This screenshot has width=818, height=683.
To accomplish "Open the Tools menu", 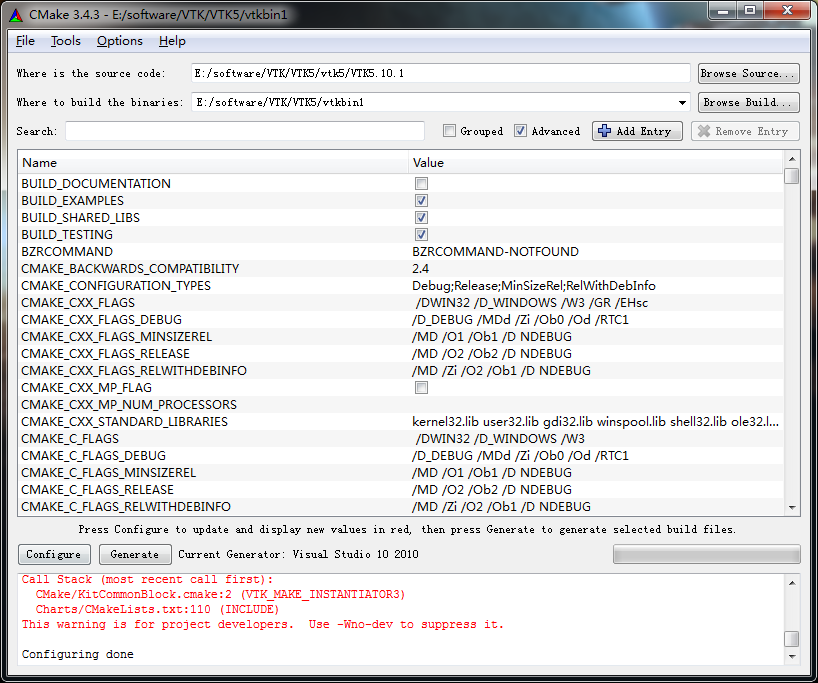I will [66, 41].
